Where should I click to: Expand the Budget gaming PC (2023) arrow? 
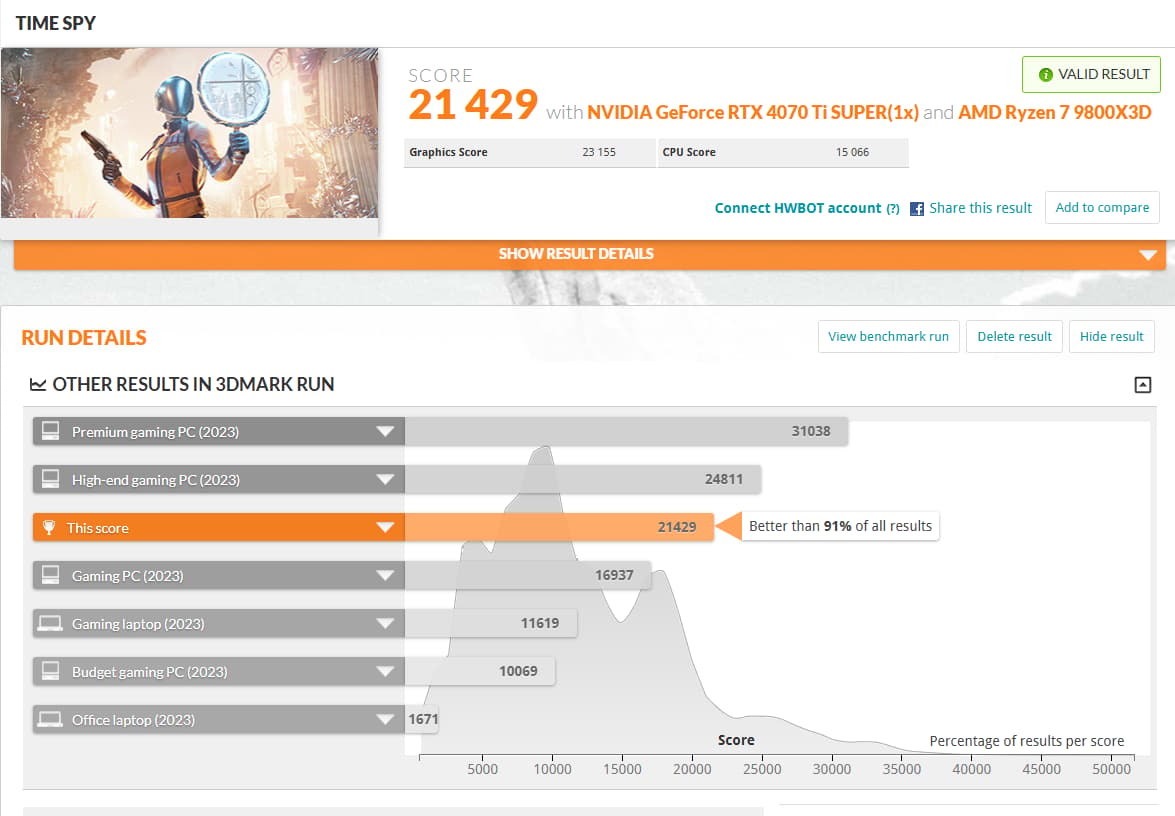tap(385, 671)
